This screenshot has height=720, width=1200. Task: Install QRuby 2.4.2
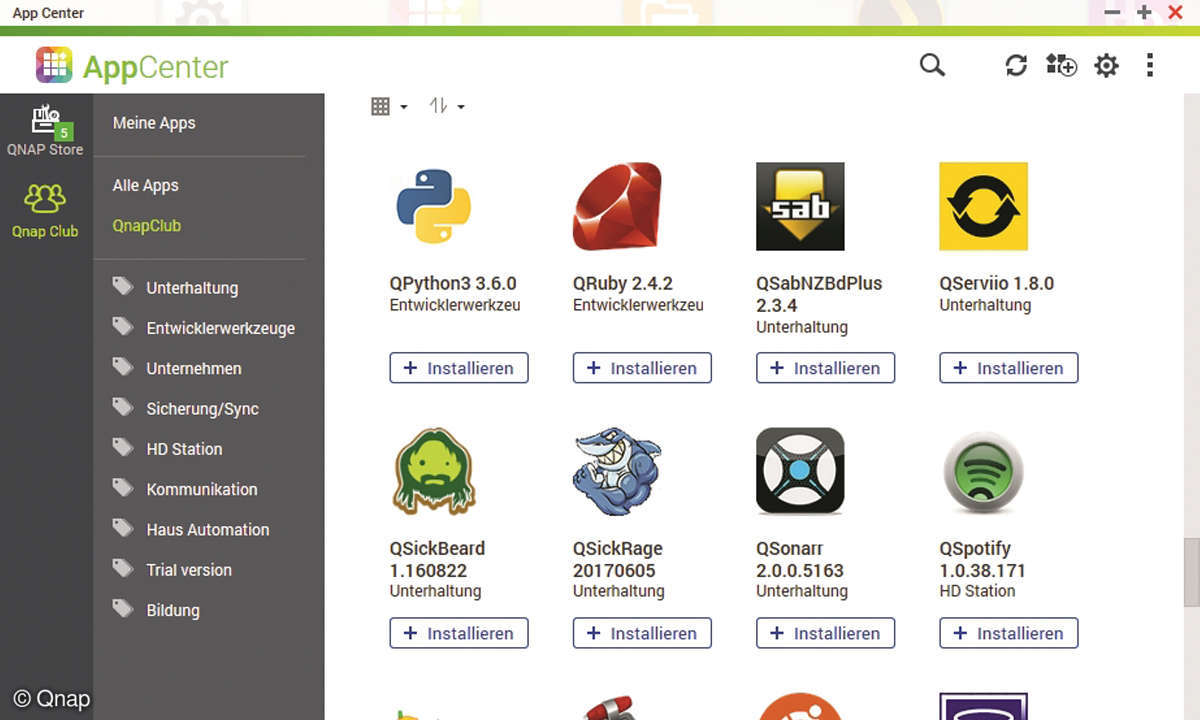click(x=642, y=368)
